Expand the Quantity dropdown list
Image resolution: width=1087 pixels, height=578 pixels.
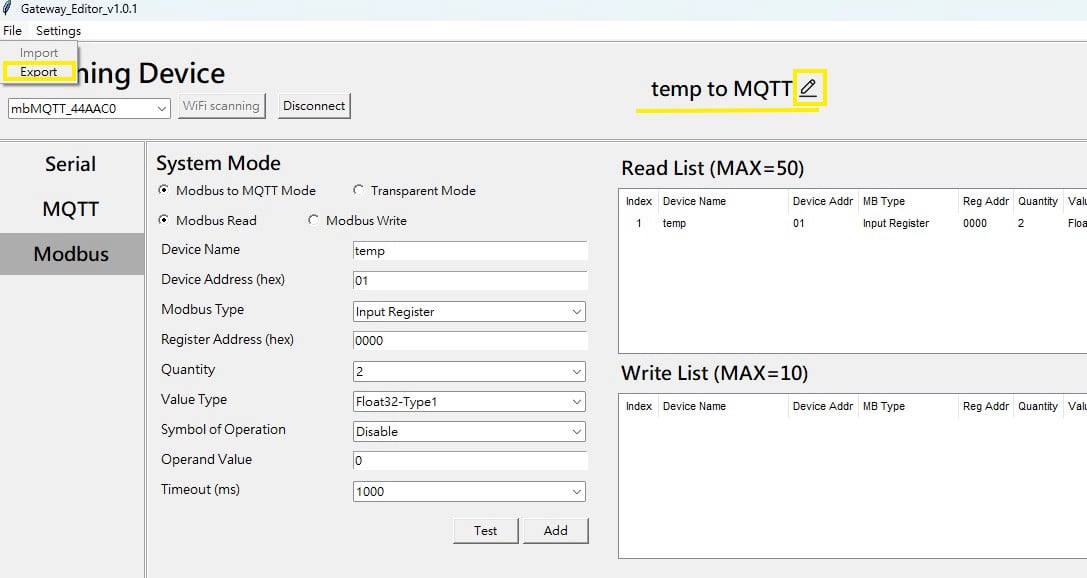point(576,372)
